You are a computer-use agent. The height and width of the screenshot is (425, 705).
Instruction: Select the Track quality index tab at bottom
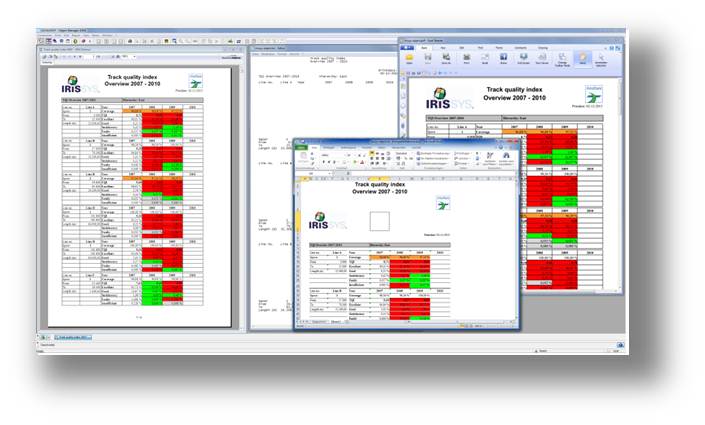73,338
